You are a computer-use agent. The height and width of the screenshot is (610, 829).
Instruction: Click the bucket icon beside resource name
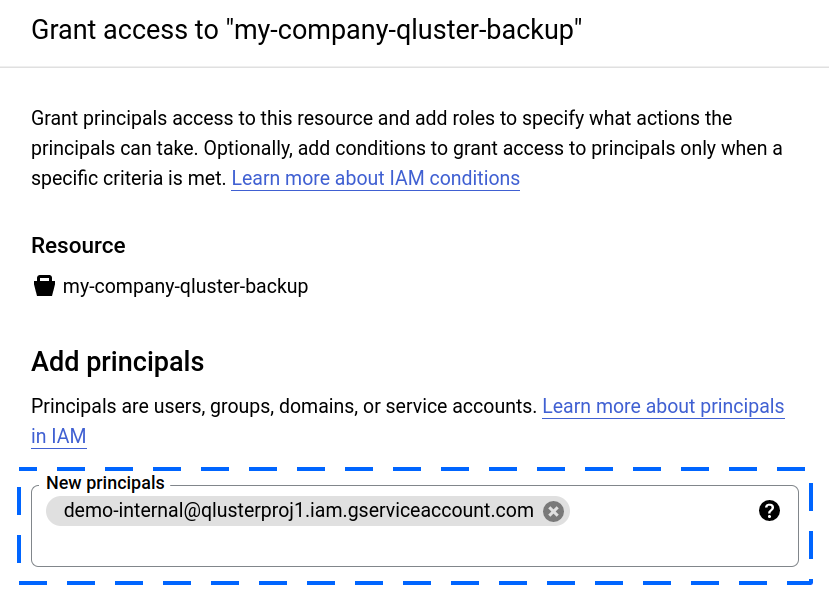click(43, 287)
